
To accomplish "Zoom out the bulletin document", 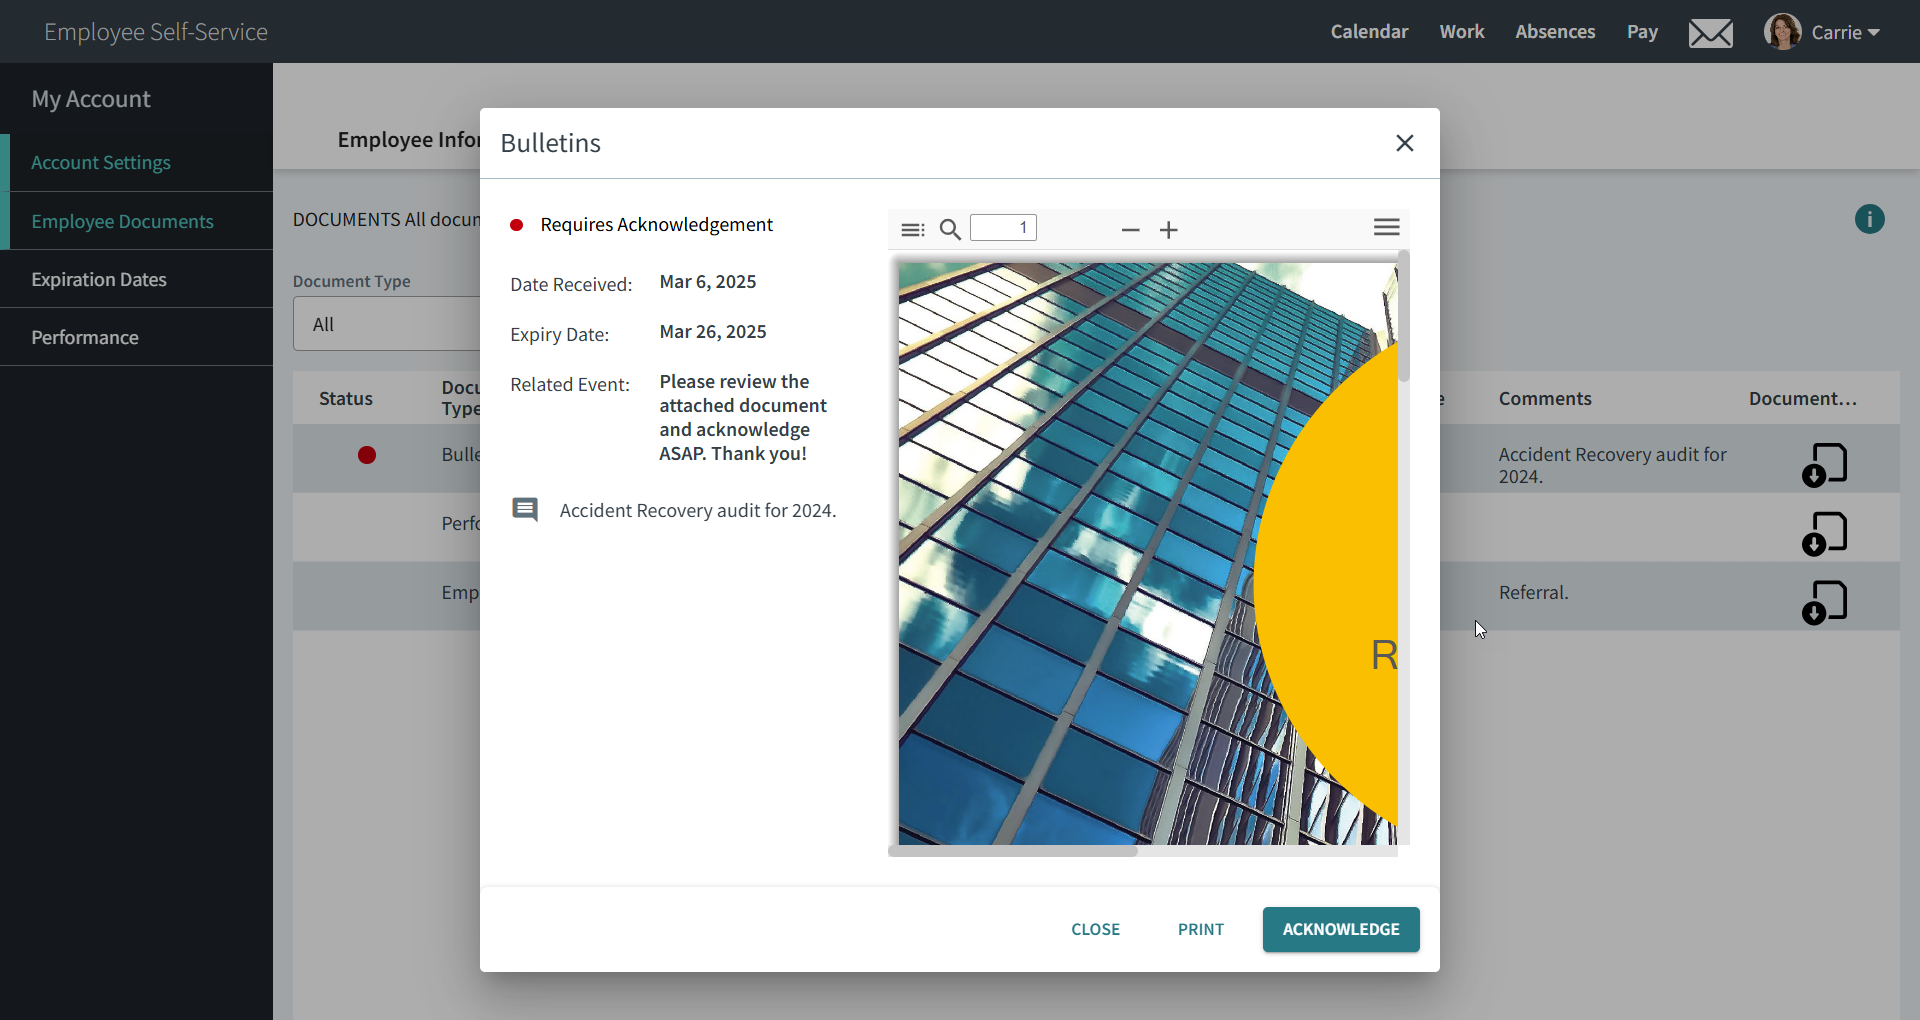I will click(1130, 229).
